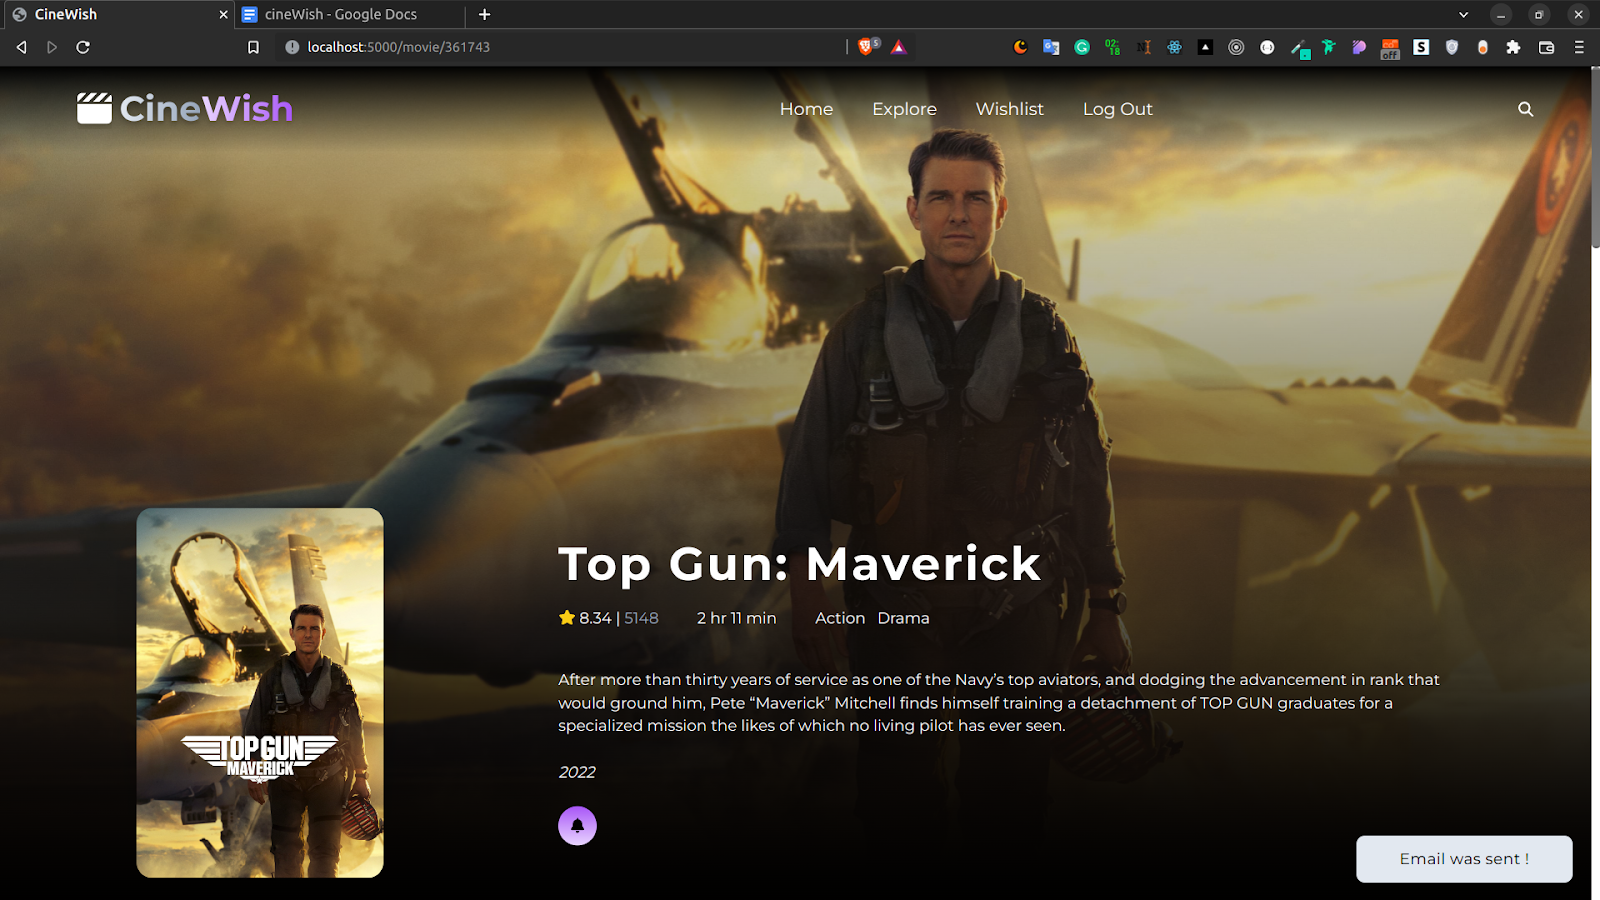Viewport: 1600px width, 900px height.
Task: Click the Top Gun Maverick poster thumbnail
Action: 260,693
